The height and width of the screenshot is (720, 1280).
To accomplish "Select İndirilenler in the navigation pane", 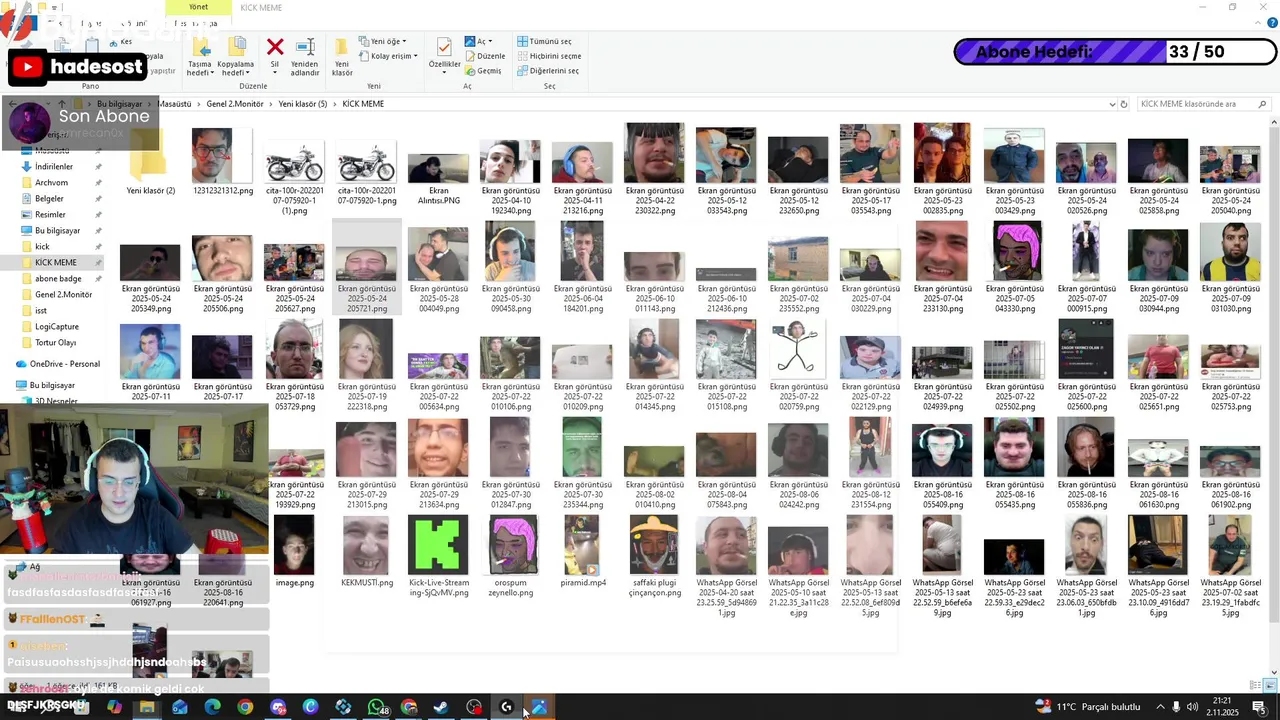I will (54, 167).
